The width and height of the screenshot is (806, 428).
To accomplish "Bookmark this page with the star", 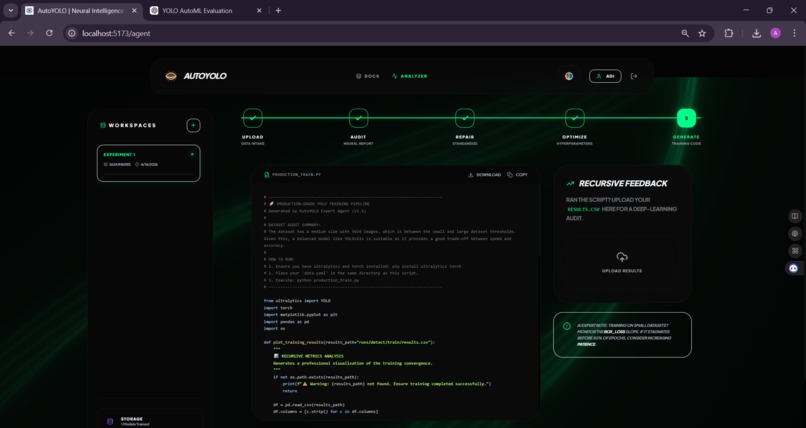I will pos(702,33).
